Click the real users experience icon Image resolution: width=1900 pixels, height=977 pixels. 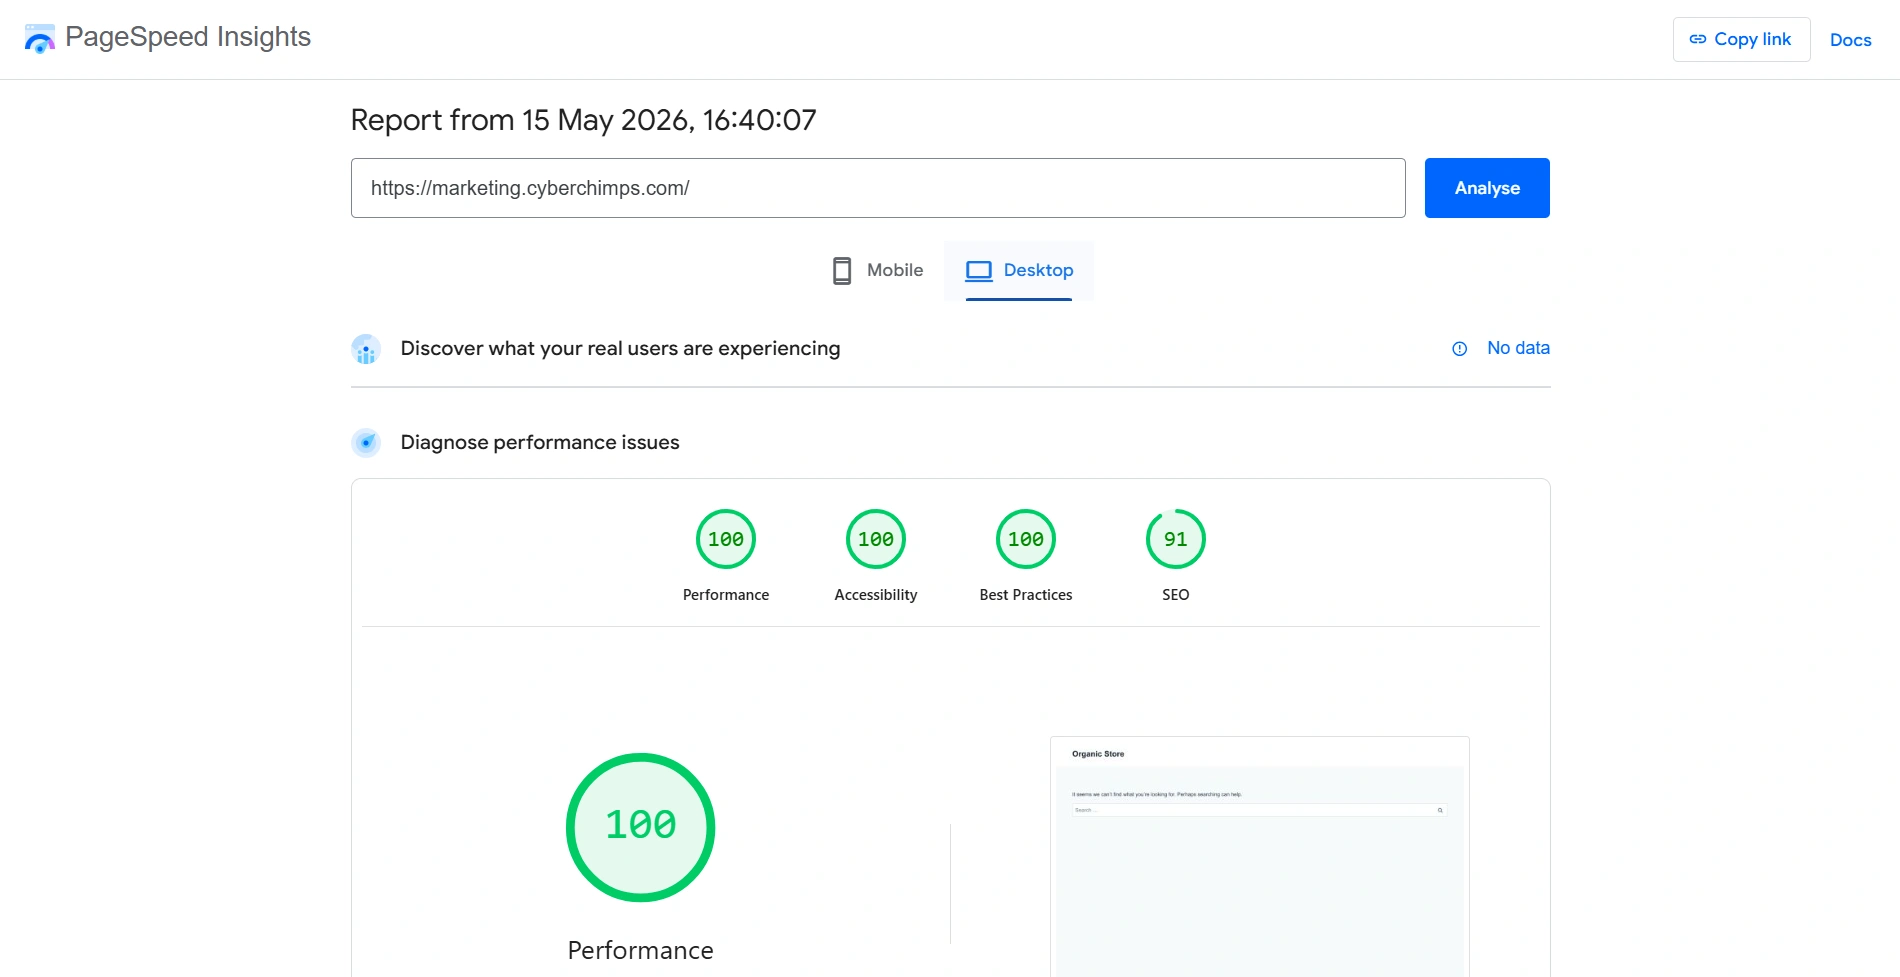point(366,349)
